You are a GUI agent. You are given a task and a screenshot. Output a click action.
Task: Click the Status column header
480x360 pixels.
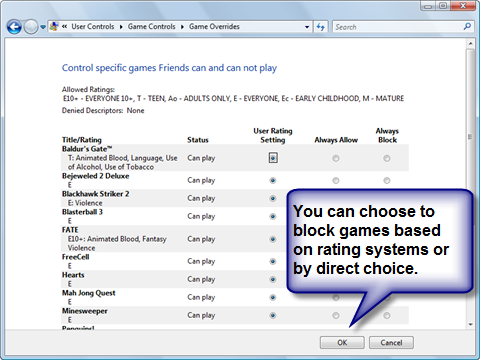point(198,140)
